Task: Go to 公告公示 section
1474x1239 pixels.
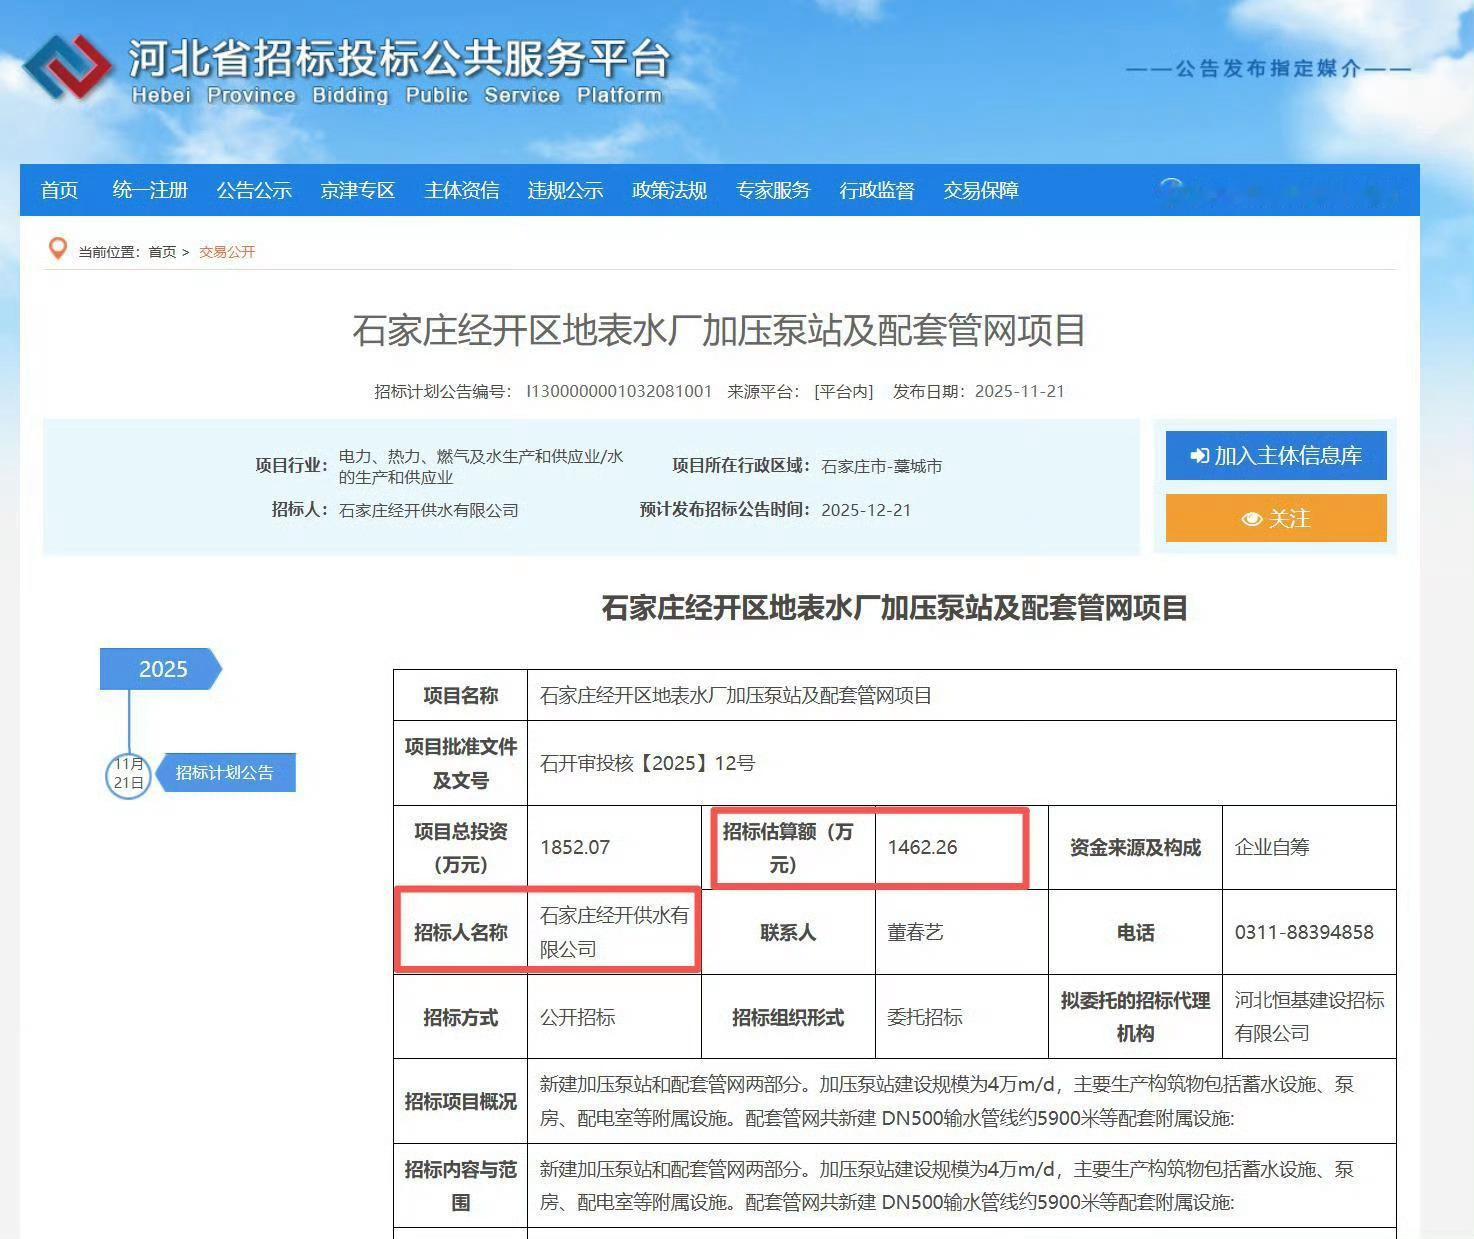Action: (254, 190)
